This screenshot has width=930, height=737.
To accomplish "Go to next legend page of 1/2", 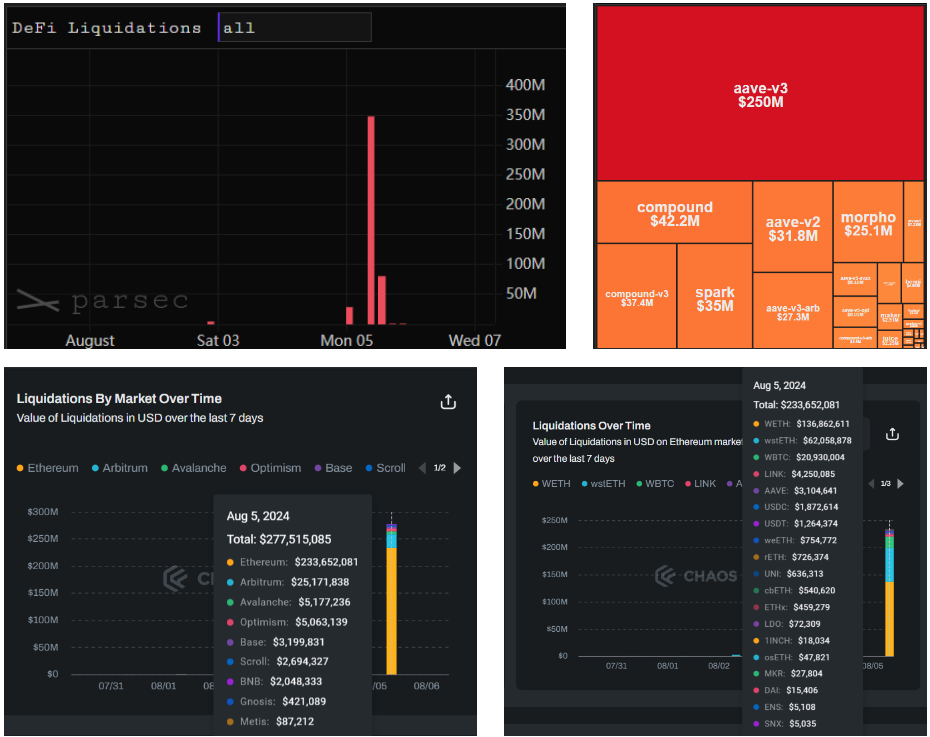I will [458, 468].
